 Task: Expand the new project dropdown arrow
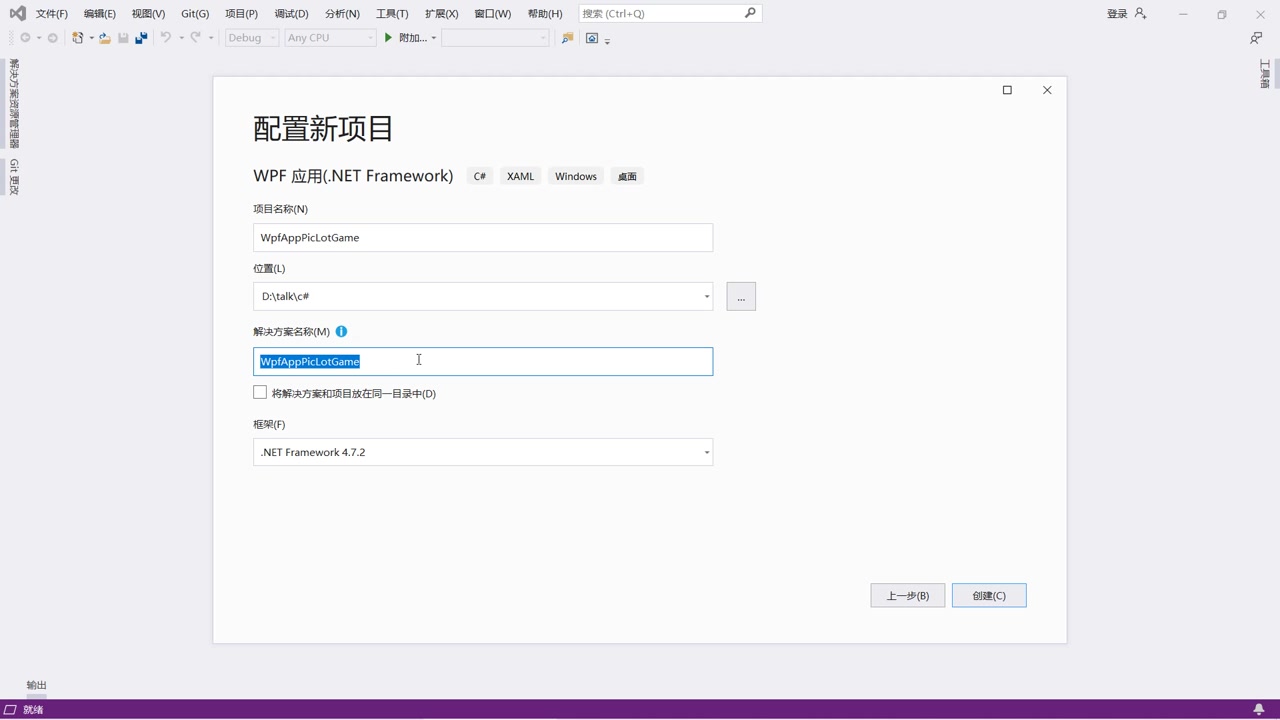(91, 38)
